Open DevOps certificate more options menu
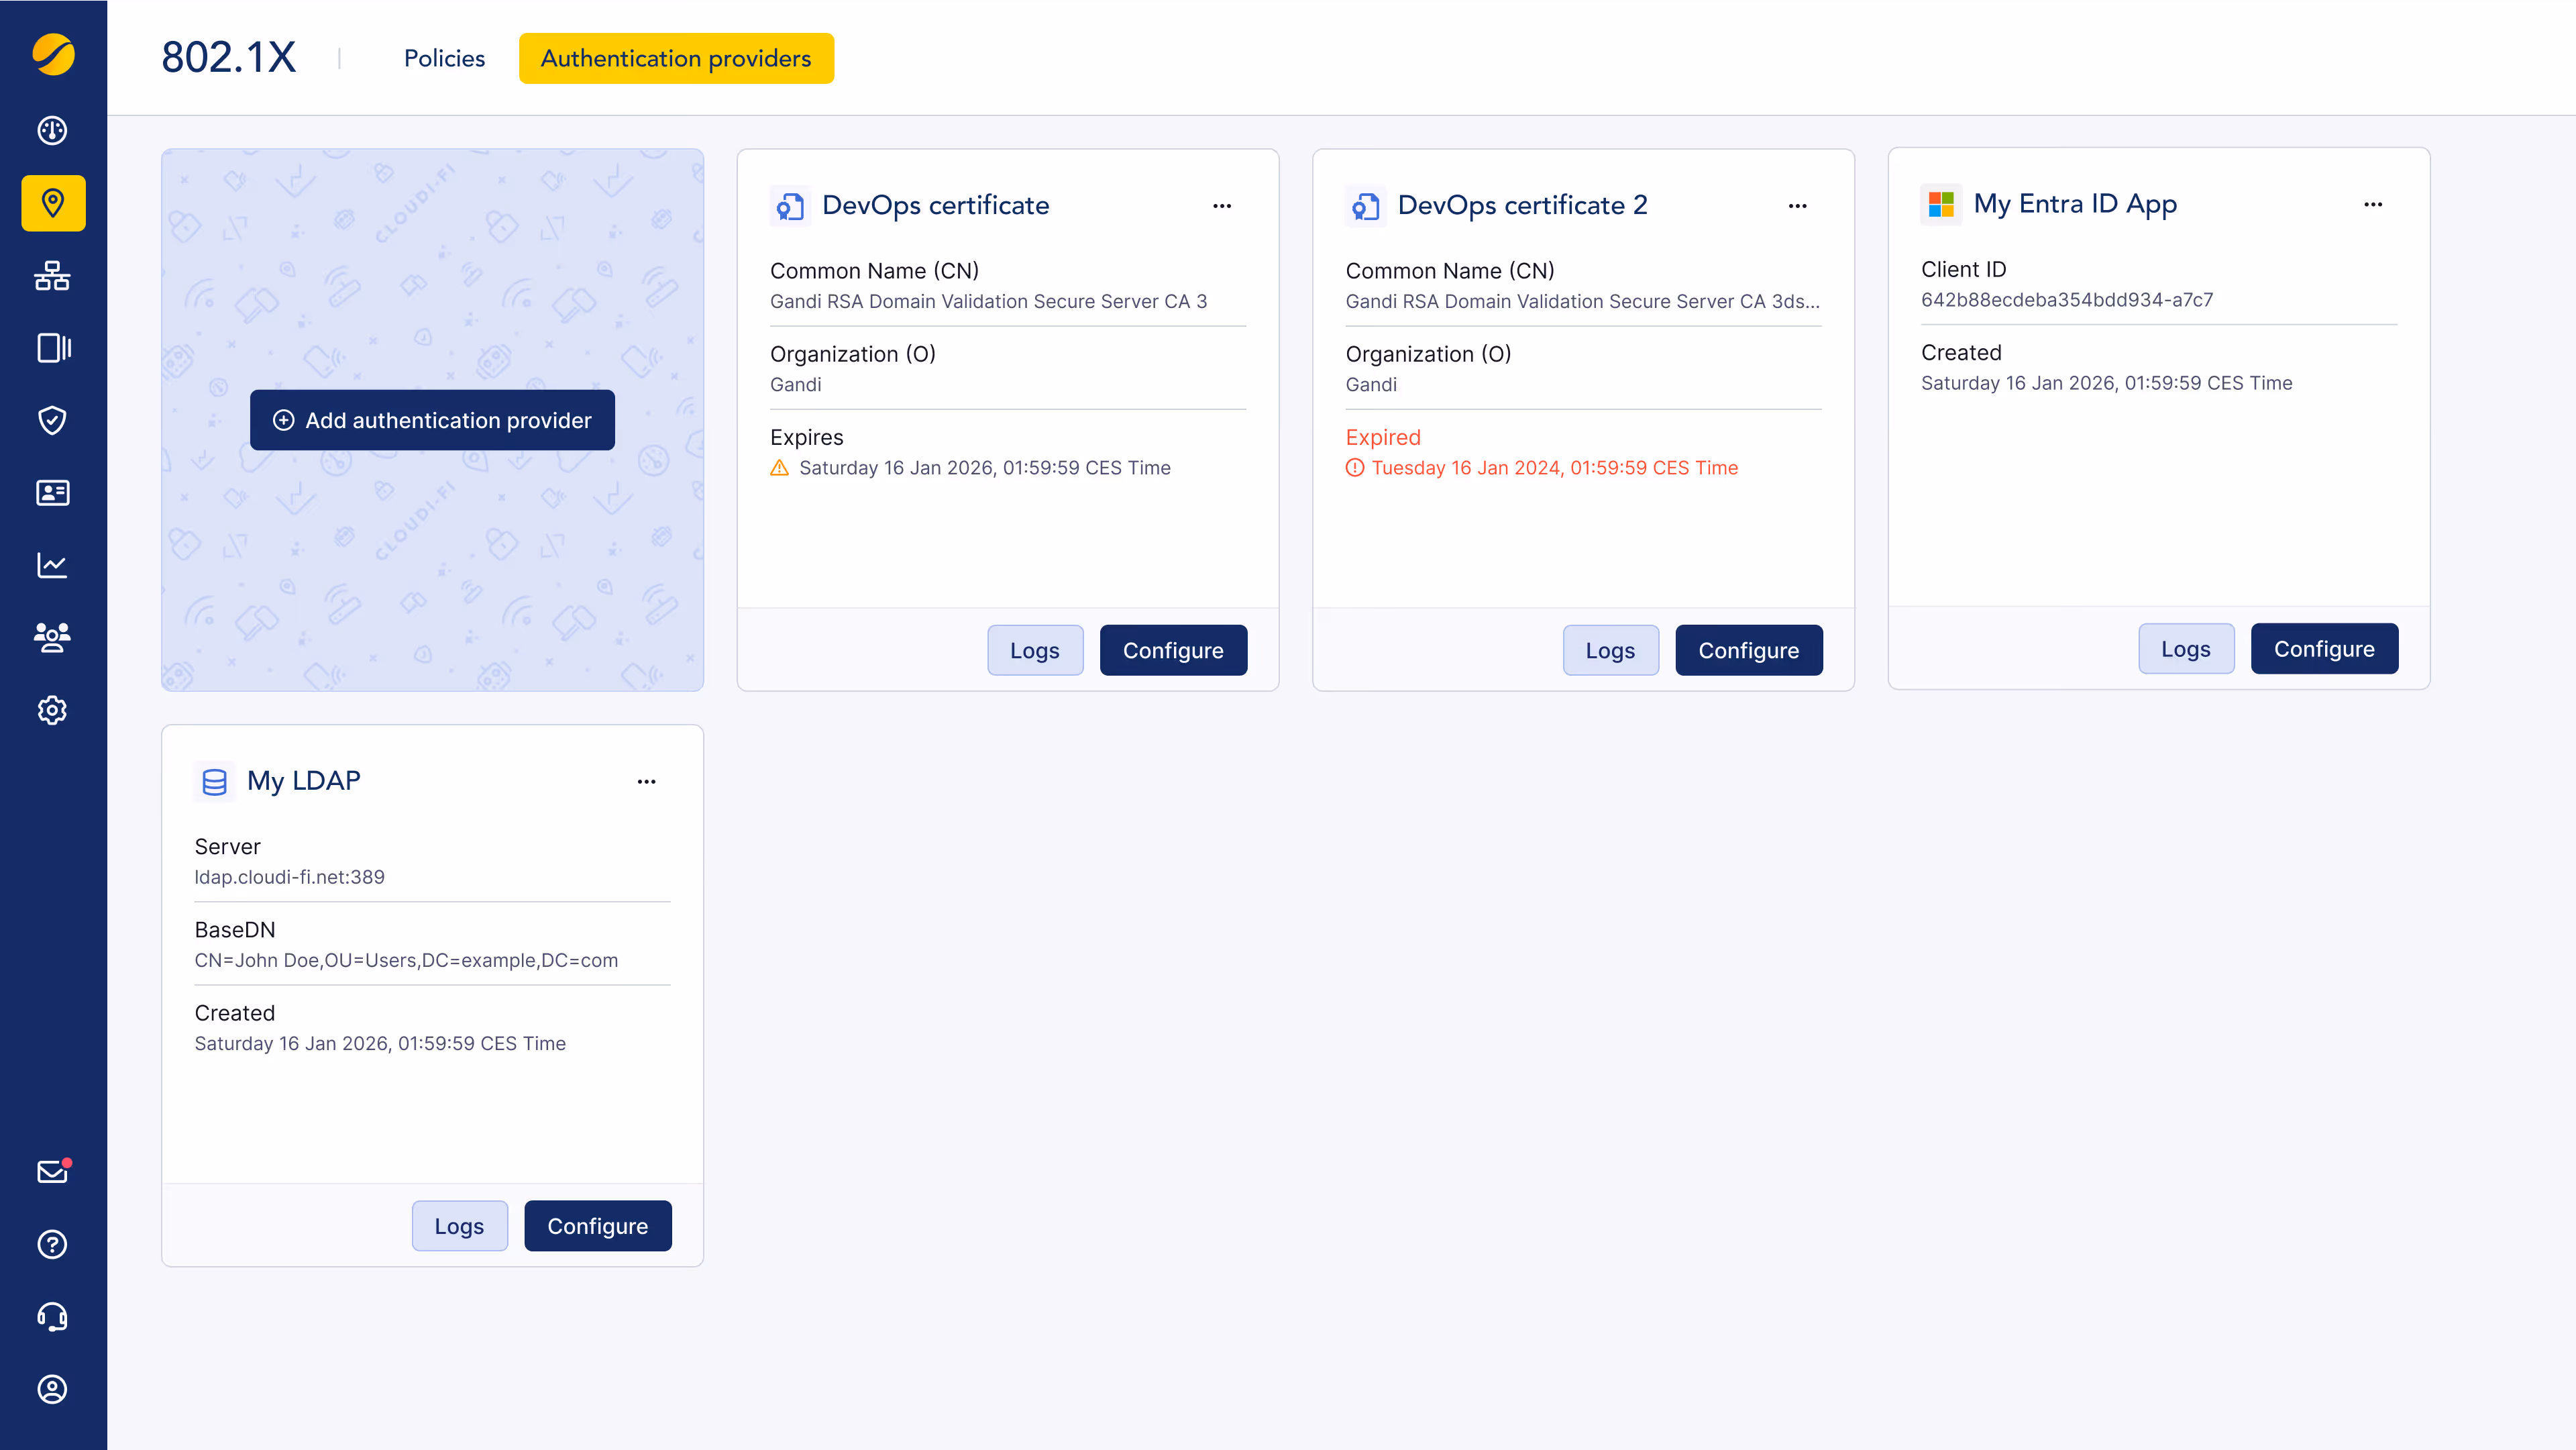 point(1222,206)
